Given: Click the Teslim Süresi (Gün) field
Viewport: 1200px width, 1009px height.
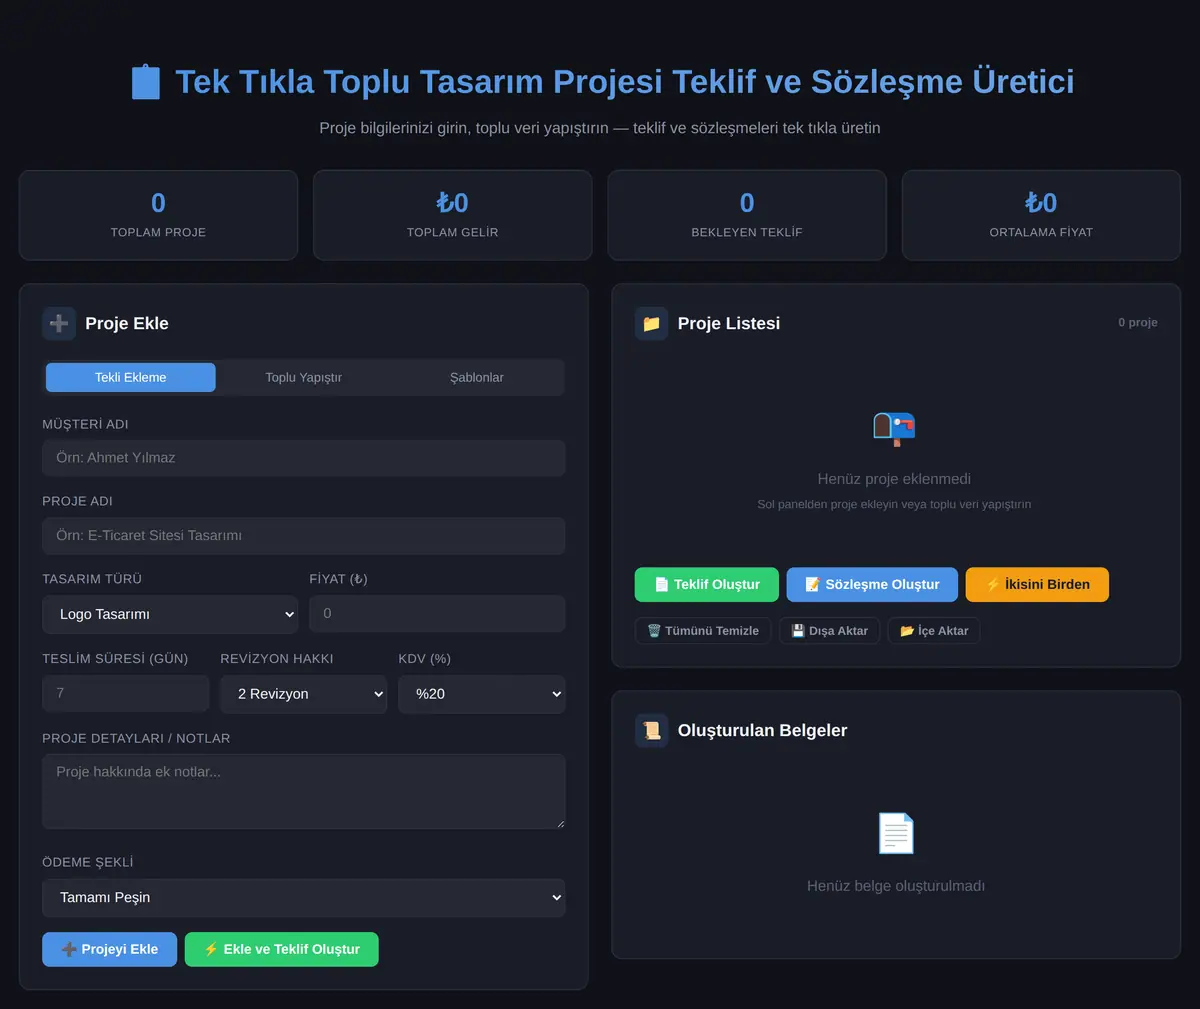Looking at the screenshot, I should coord(126,693).
